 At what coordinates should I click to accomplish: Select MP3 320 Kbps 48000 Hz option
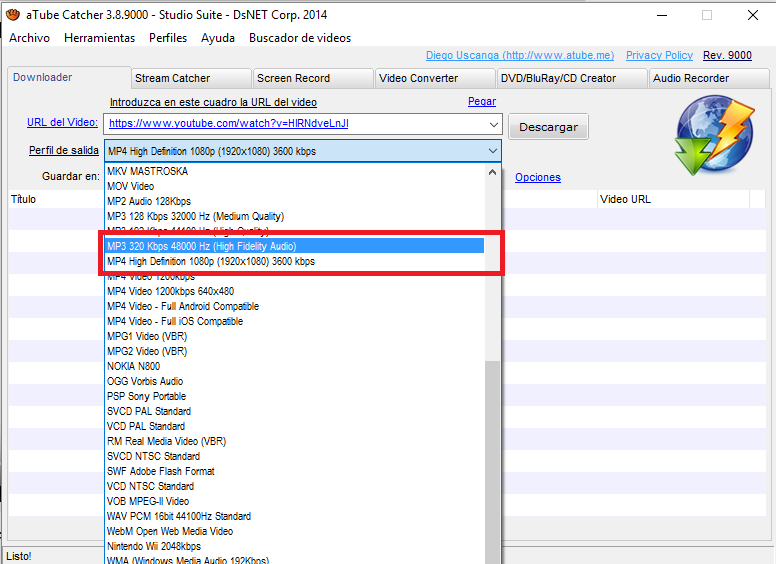pyautogui.click(x=295, y=246)
